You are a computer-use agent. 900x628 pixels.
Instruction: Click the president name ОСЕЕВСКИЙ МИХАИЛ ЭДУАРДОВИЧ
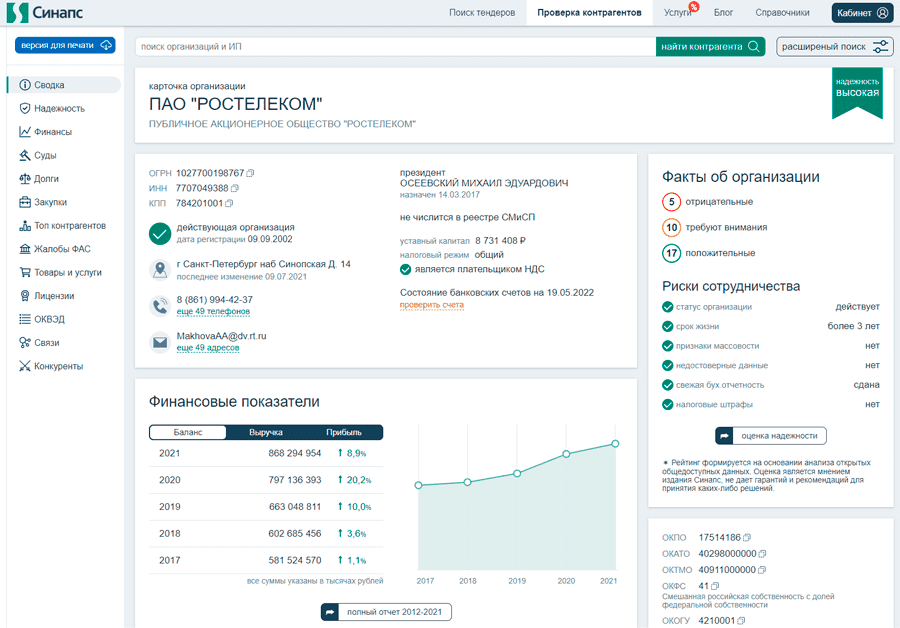(484, 183)
